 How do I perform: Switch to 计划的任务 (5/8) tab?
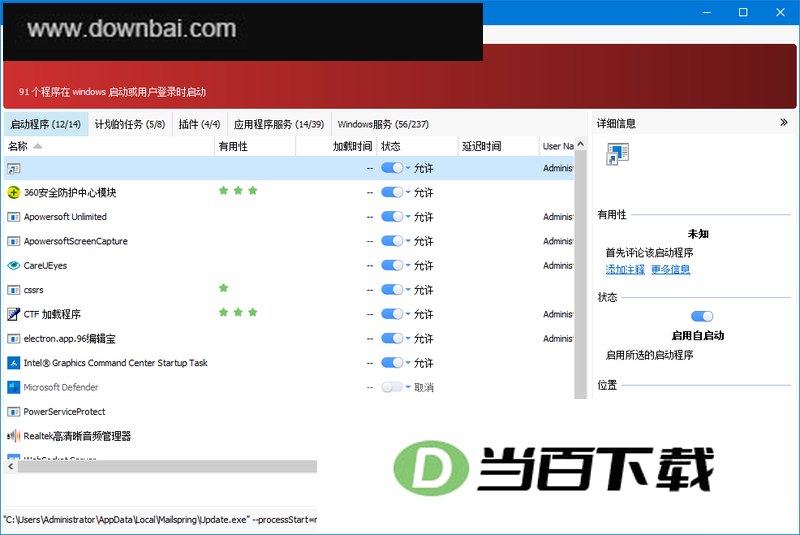[130, 124]
